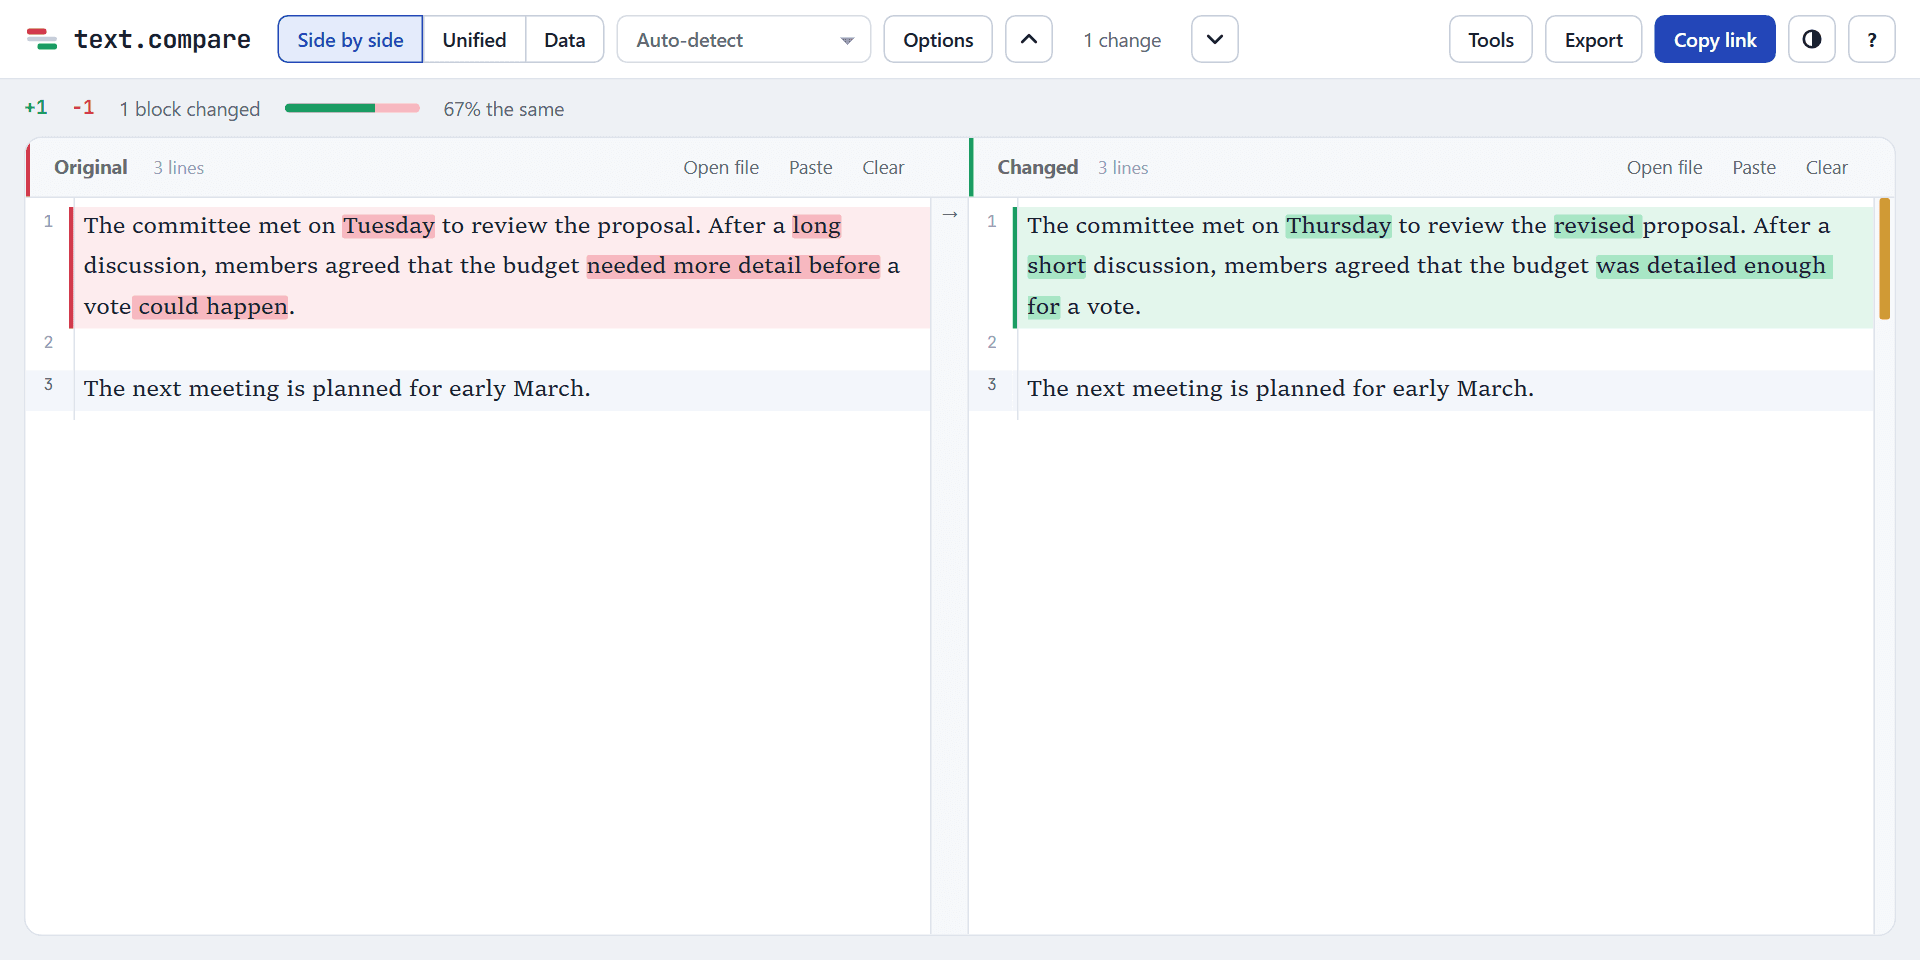Image resolution: width=1920 pixels, height=960 pixels.
Task: Click the 'Changed' pane heading
Action: coord(1037,168)
